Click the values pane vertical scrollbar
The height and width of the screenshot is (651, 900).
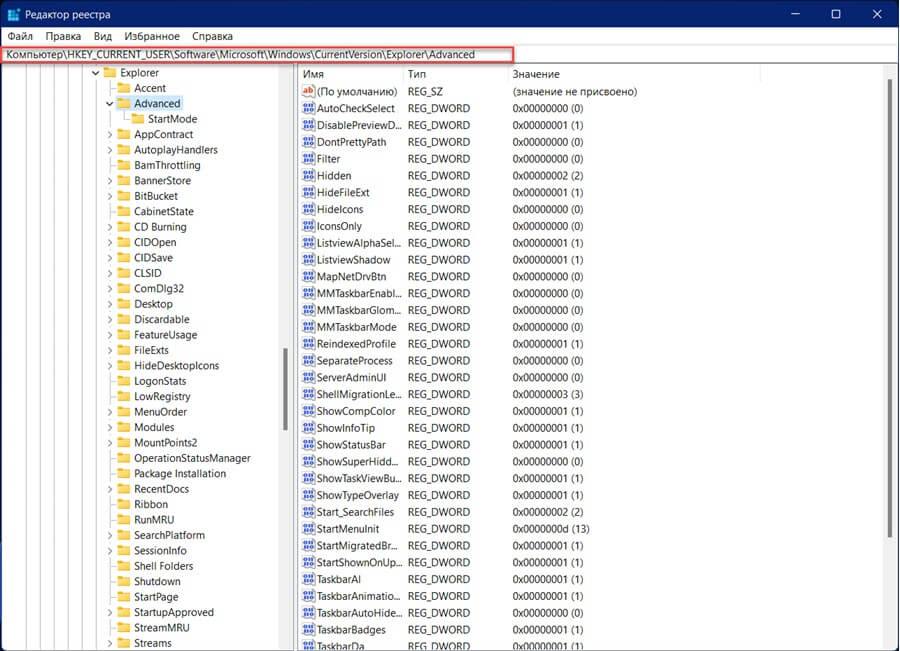(x=890, y=309)
